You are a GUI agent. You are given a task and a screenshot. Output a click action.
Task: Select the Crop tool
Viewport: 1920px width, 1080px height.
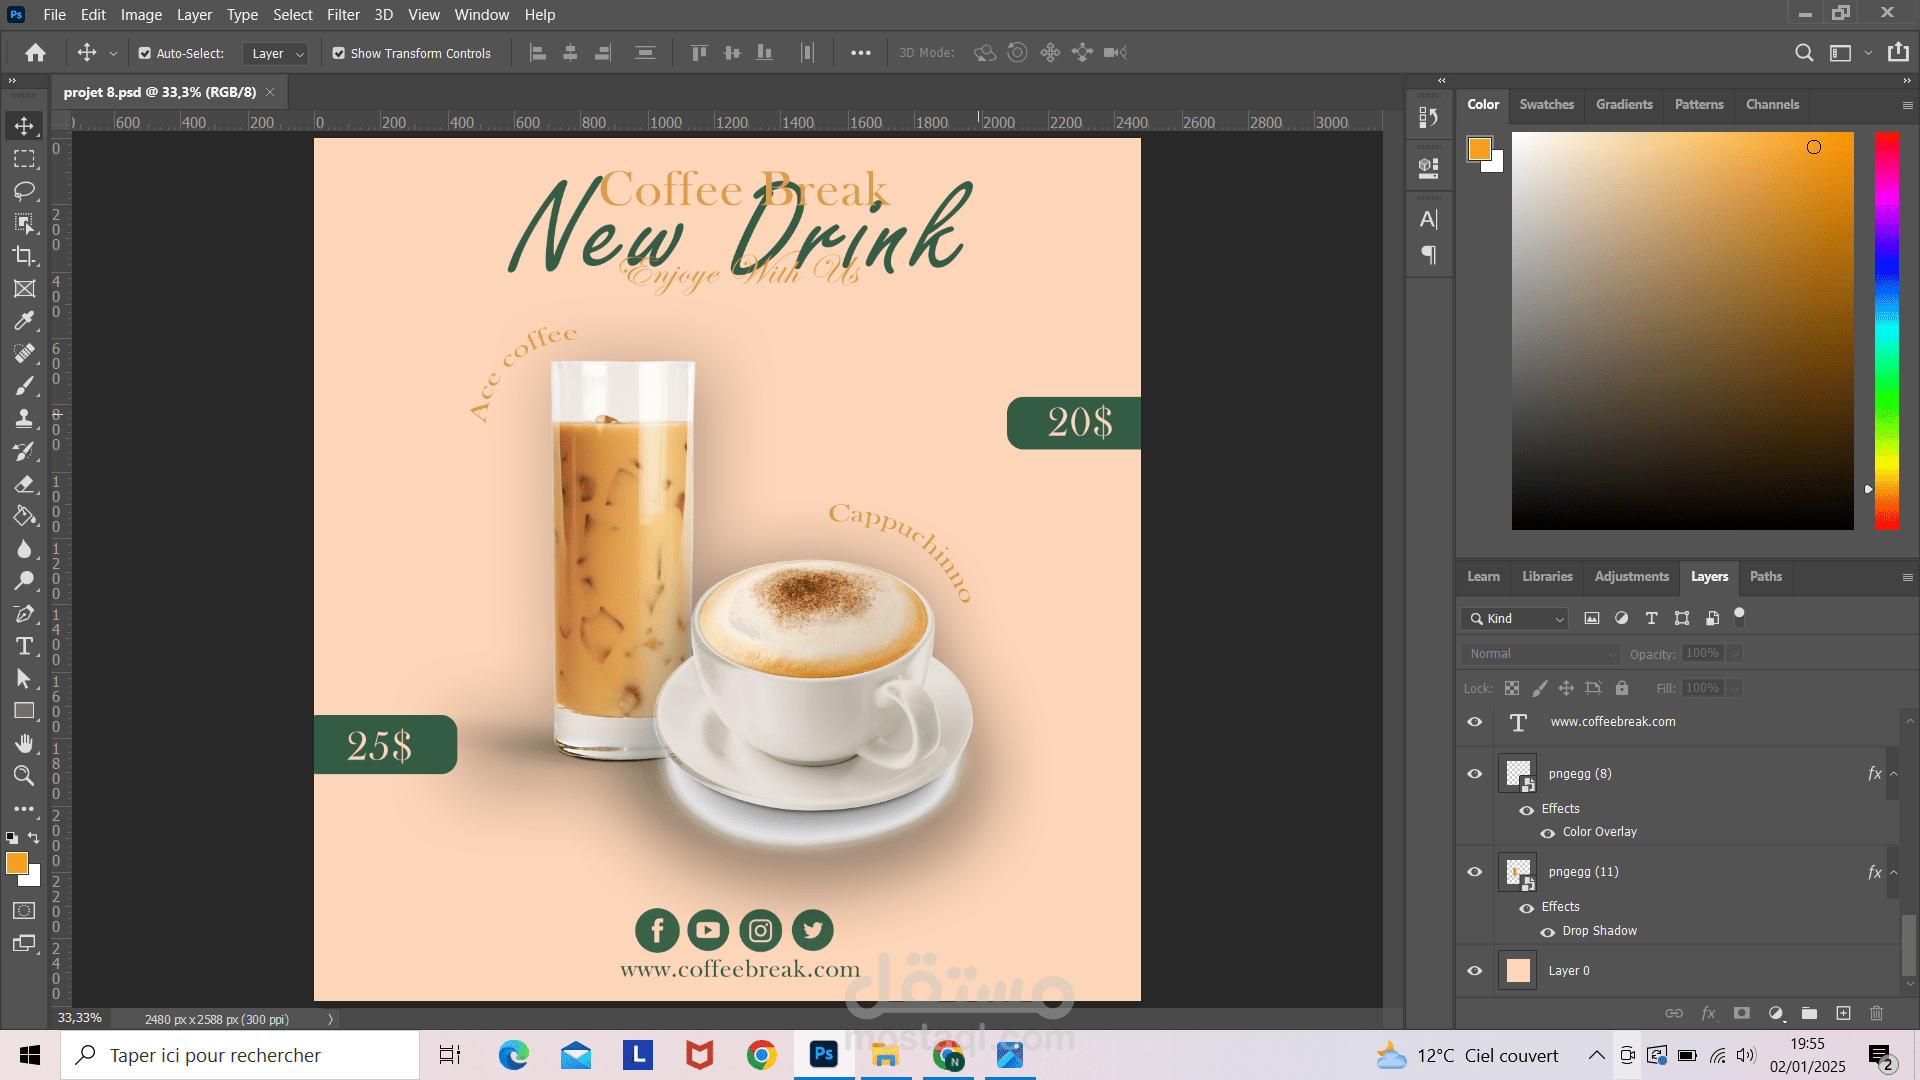click(x=24, y=256)
